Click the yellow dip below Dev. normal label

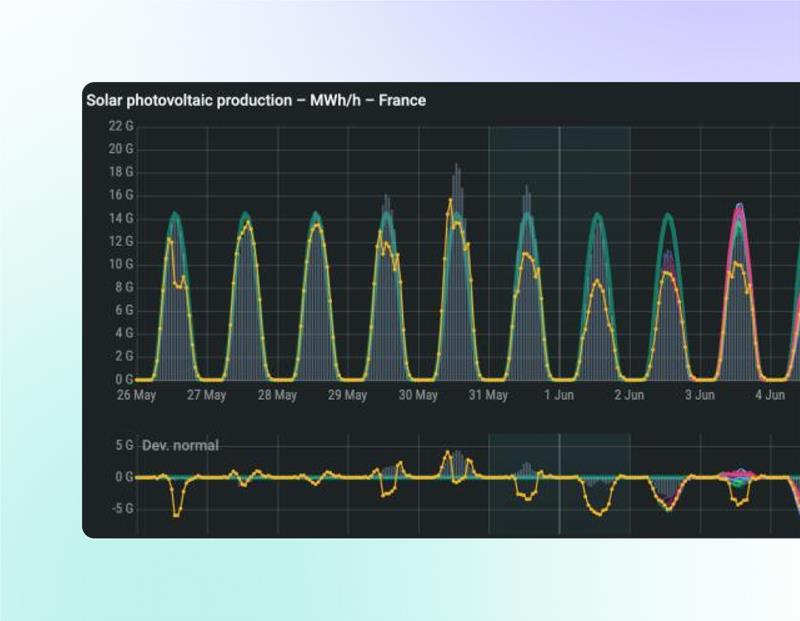(177, 513)
